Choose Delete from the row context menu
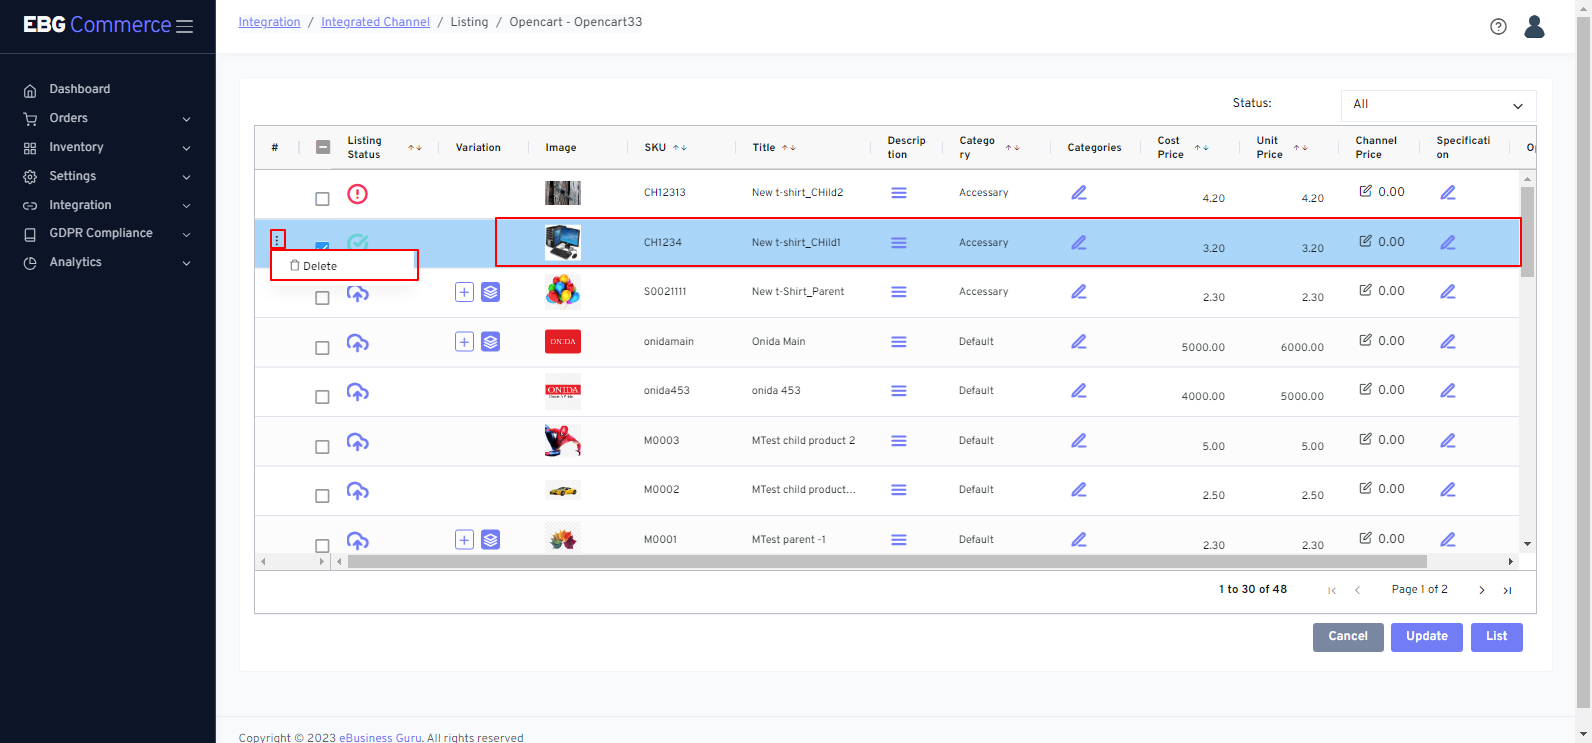The height and width of the screenshot is (743, 1592). point(320,266)
